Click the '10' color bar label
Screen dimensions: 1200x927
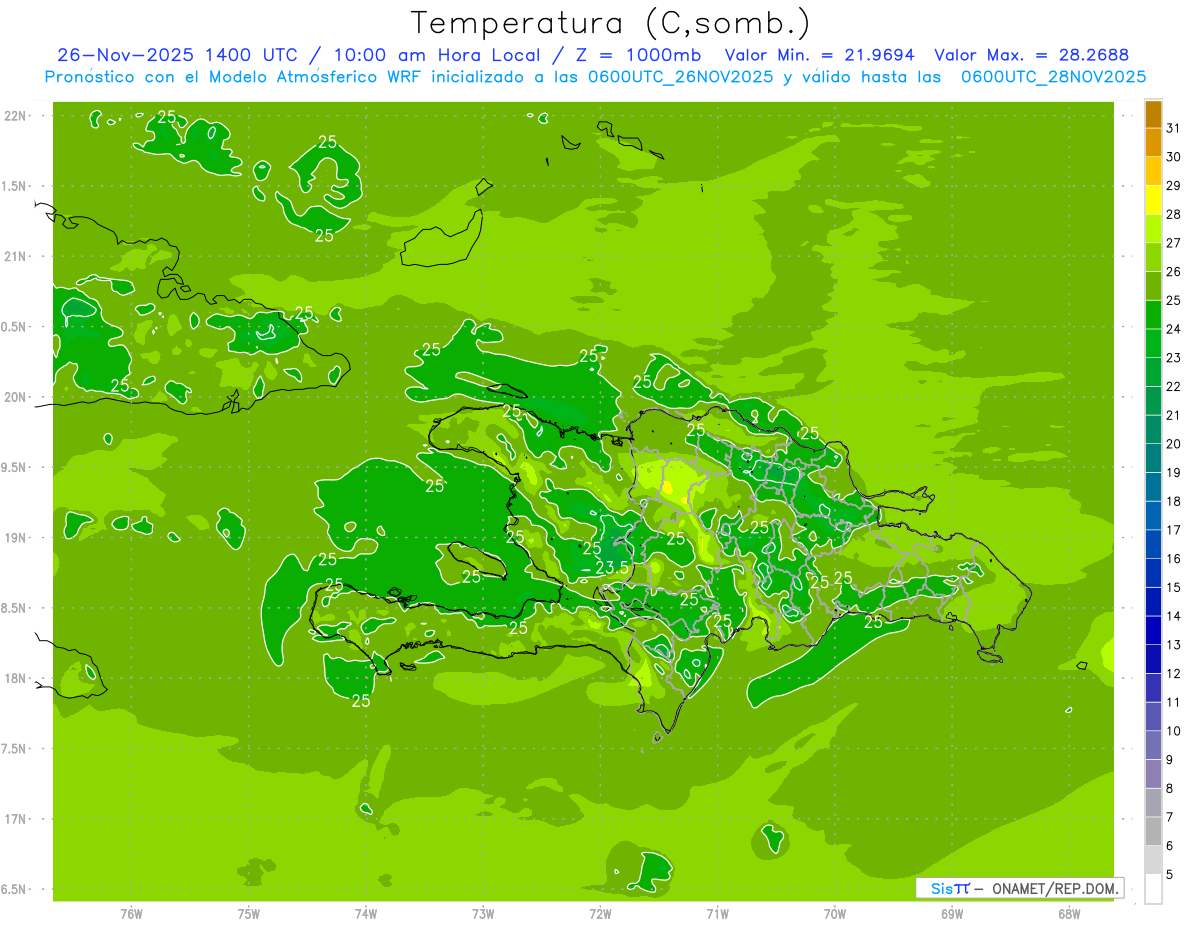(x=1173, y=731)
